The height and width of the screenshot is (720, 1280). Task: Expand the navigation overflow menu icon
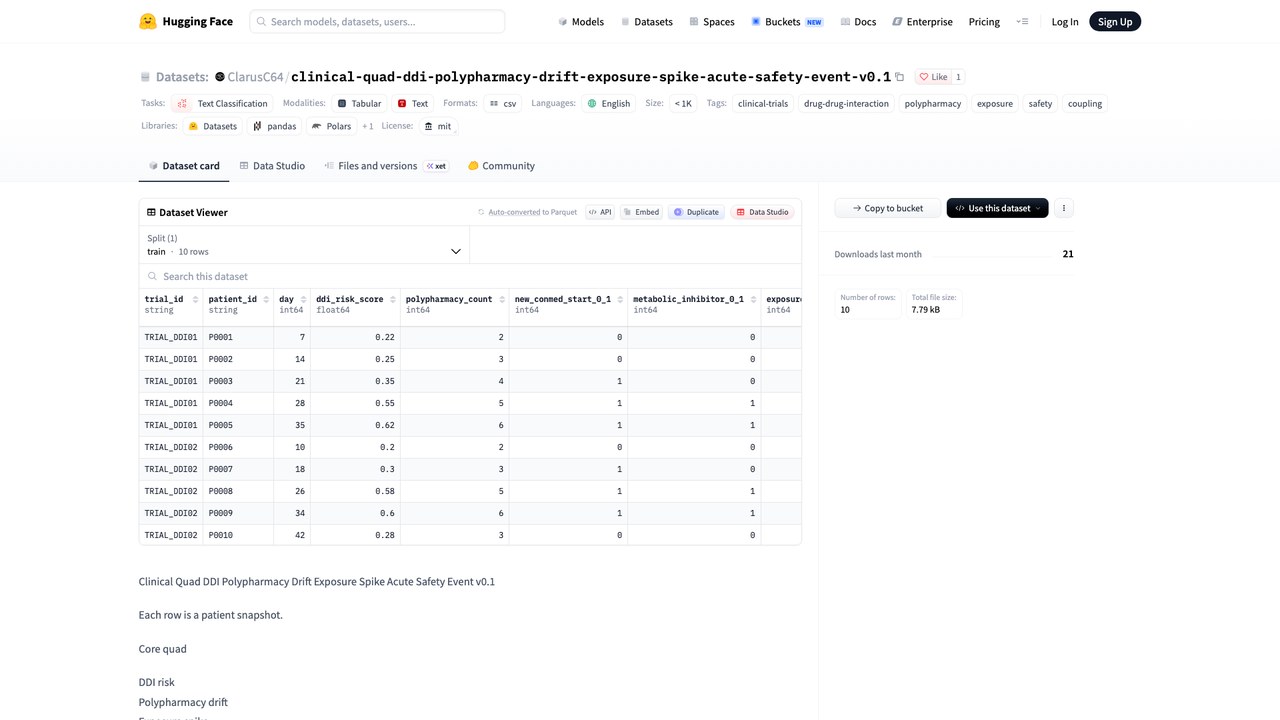coord(1022,21)
